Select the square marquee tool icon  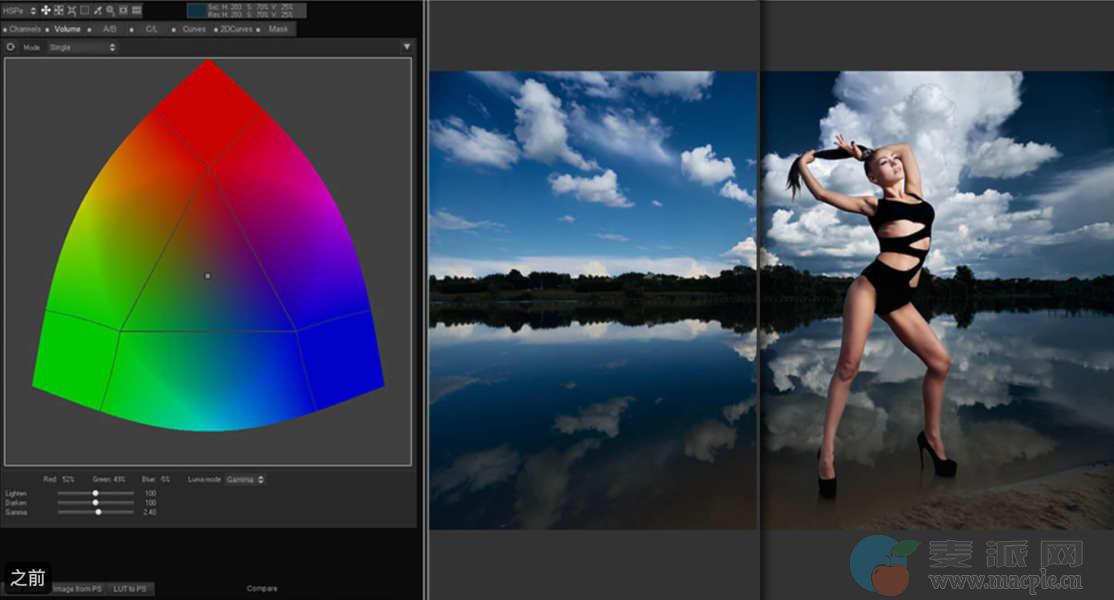tap(85, 10)
